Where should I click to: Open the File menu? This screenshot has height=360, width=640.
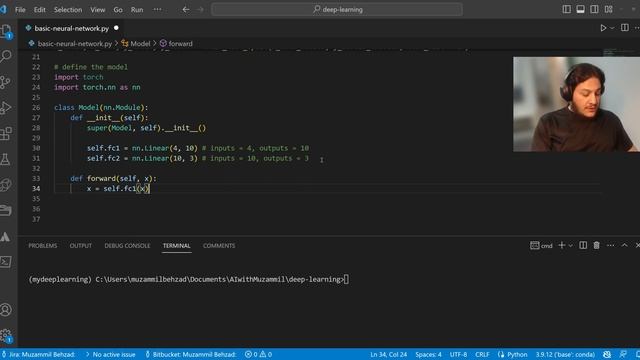pyautogui.click(x=20, y=9)
